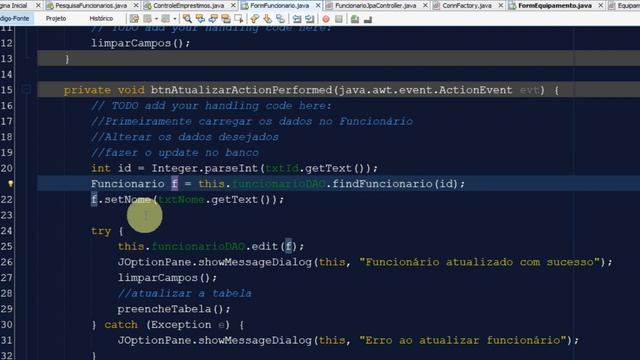Click the green Comment code icon
Image resolution: width=640 pixels, height=360 pixels.
355,19
